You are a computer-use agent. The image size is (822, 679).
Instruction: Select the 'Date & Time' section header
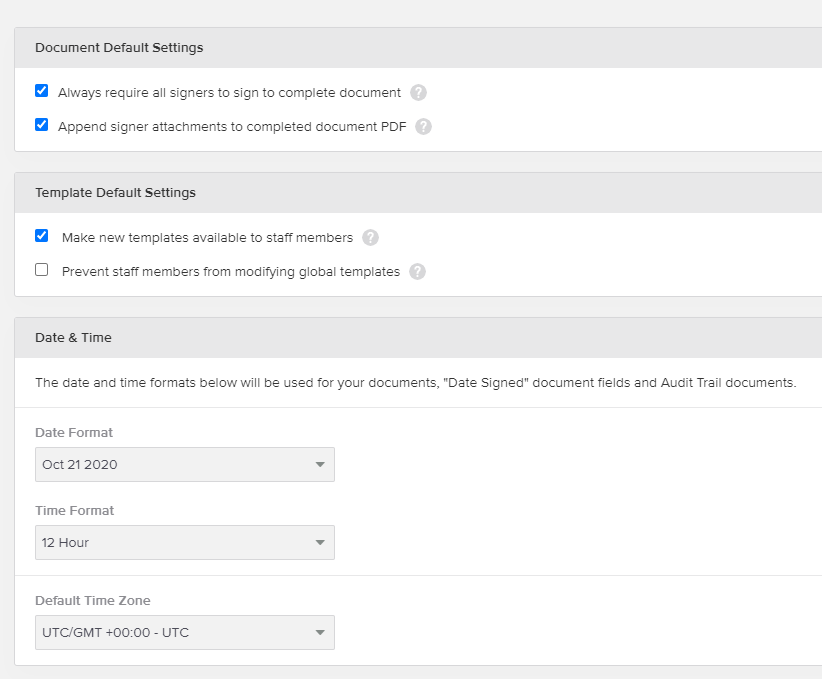point(73,338)
